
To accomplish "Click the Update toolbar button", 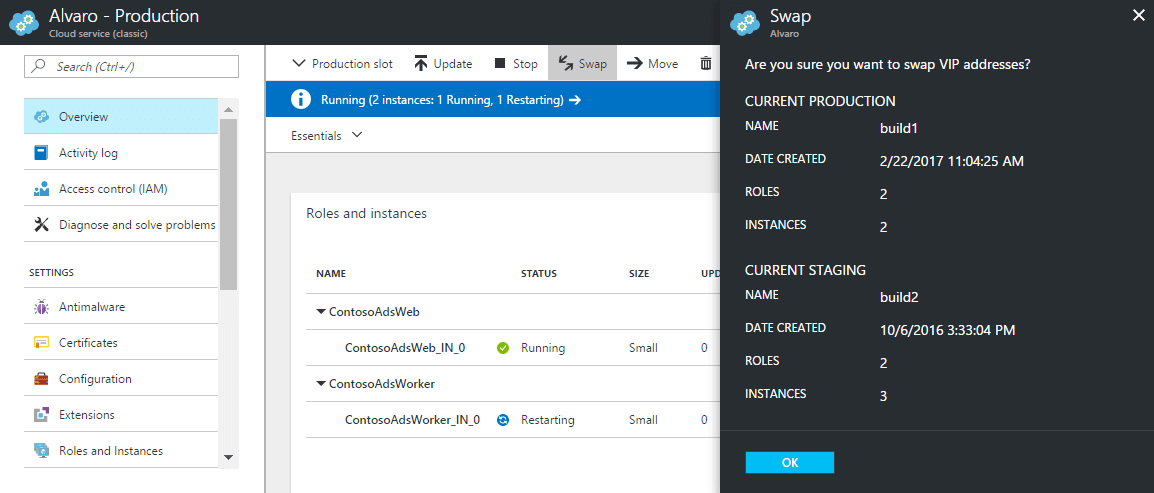I will [442, 64].
